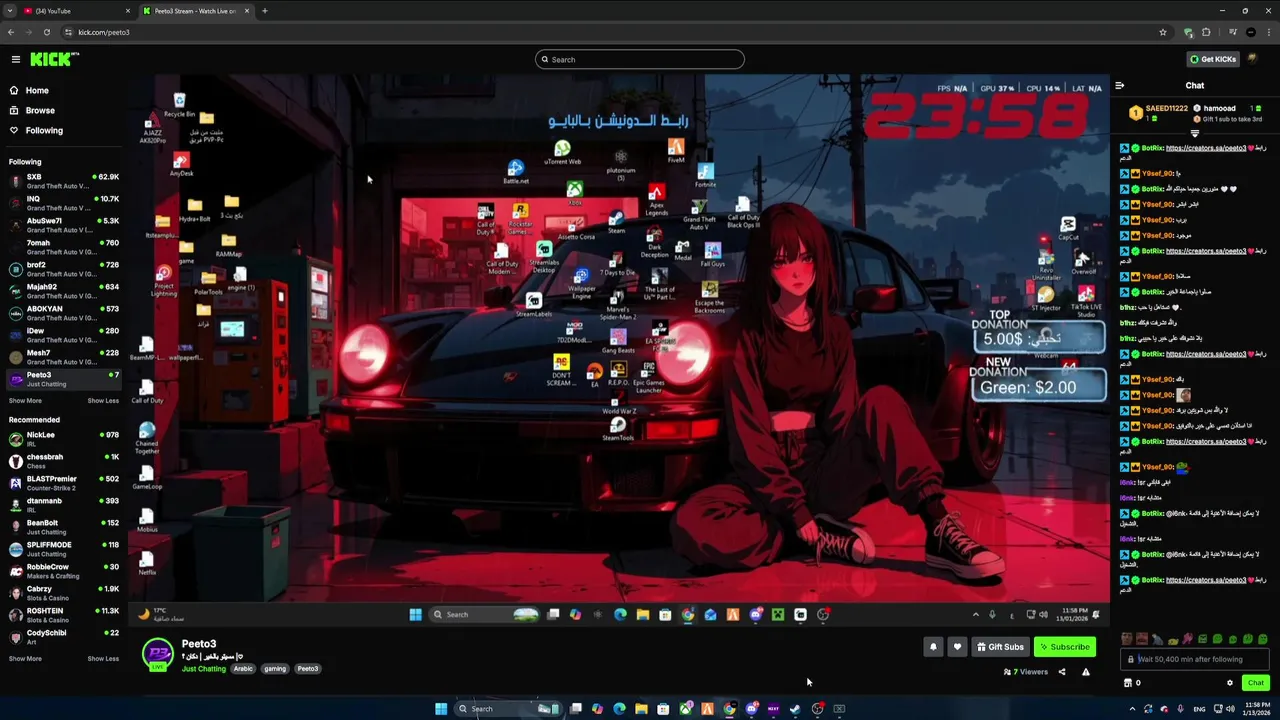This screenshot has height=720, width=1280.
Task: Open ABOKYAN channel in sidebar
Action: (63, 313)
